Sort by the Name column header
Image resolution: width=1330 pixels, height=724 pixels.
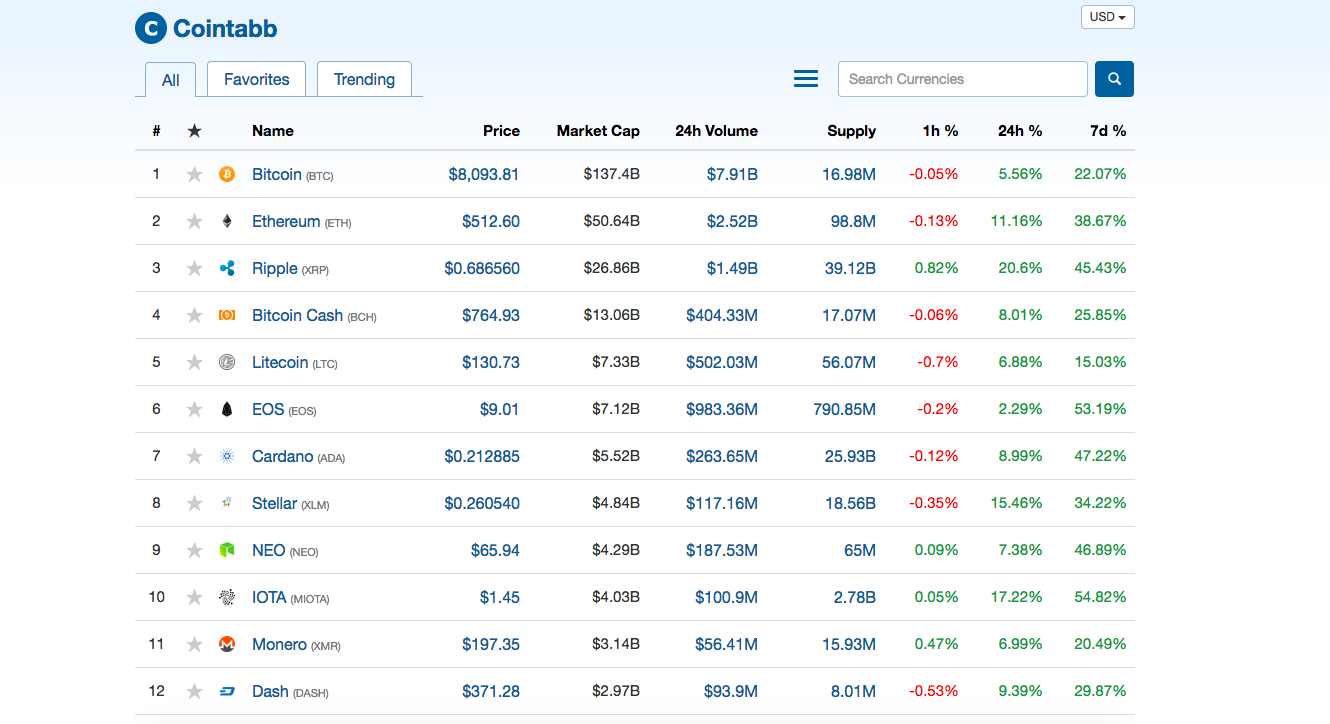[x=273, y=131]
